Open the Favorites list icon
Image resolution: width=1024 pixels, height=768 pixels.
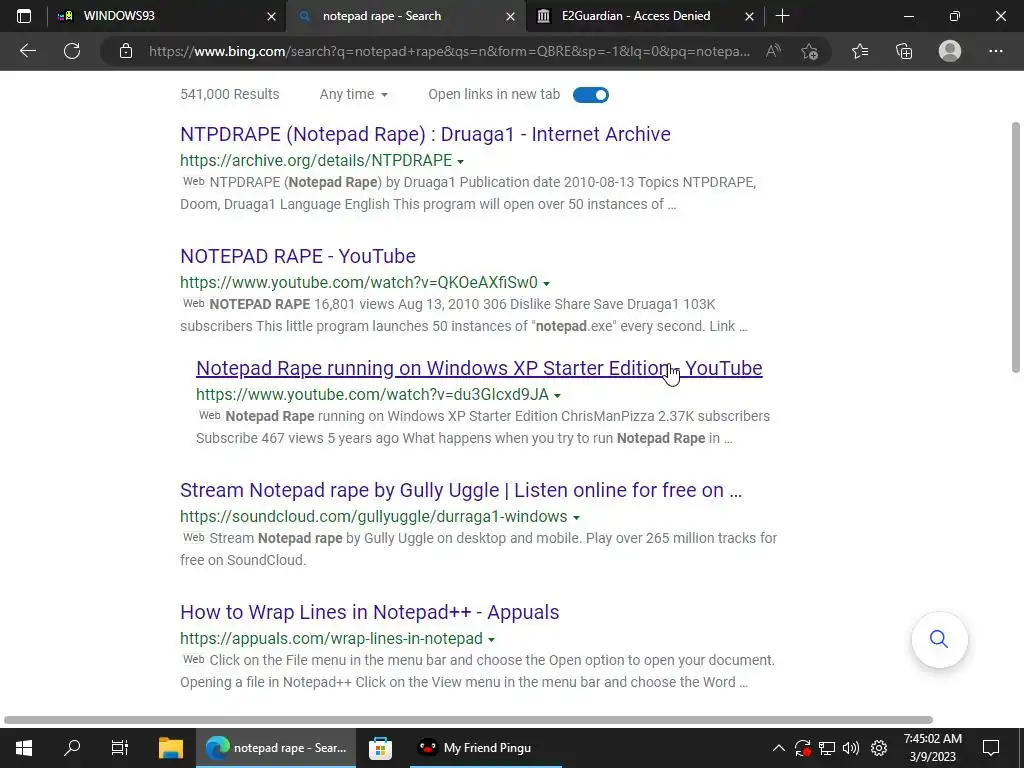[x=860, y=51]
